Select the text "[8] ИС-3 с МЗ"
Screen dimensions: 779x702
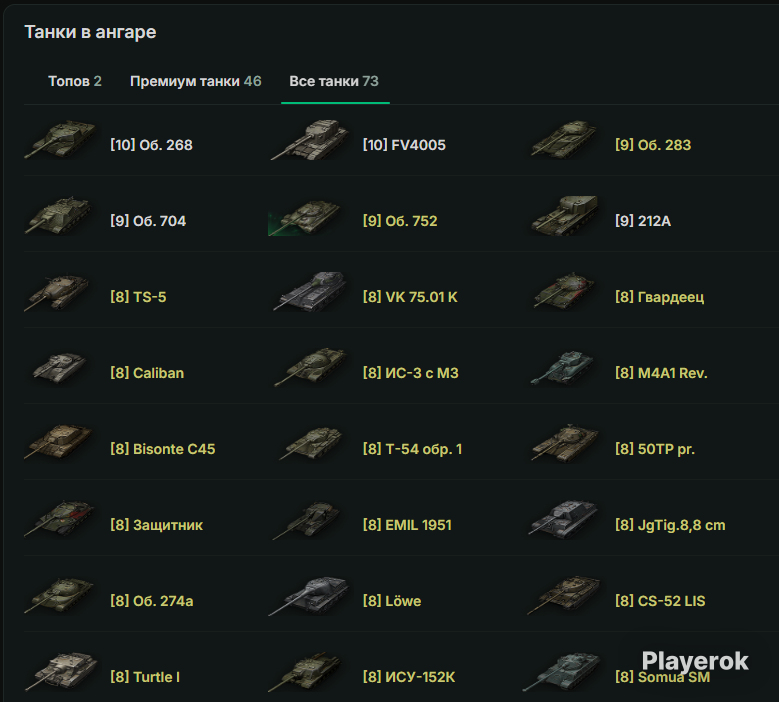[x=410, y=373]
